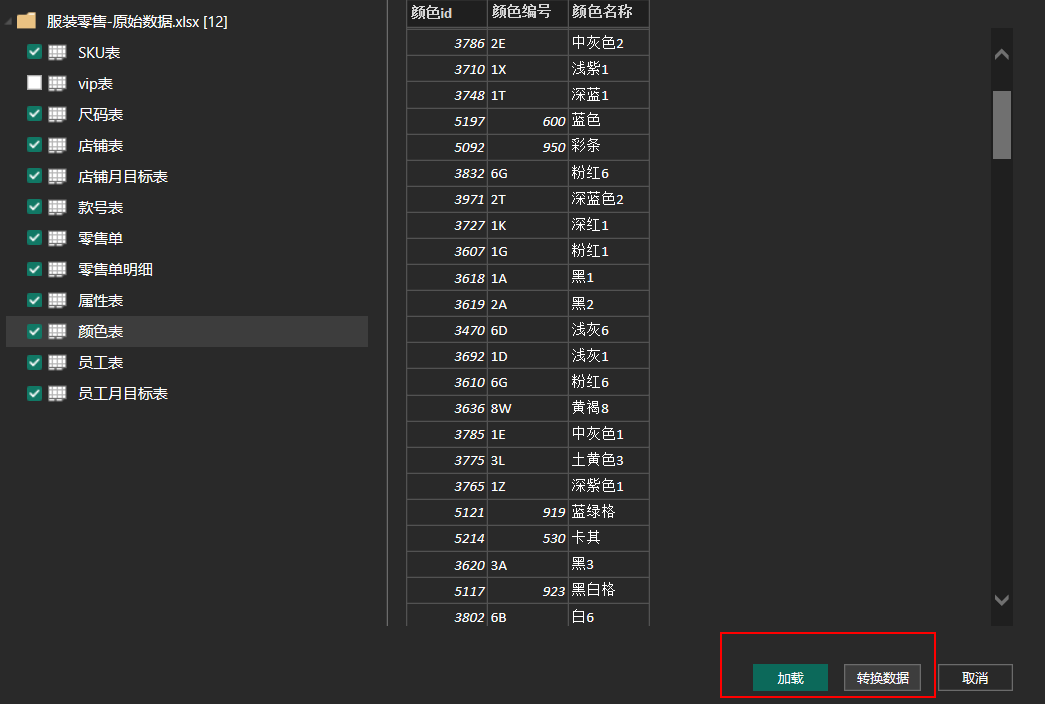Click the table icon next to 零售单
The height and width of the screenshot is (704, 1045).
57,238
